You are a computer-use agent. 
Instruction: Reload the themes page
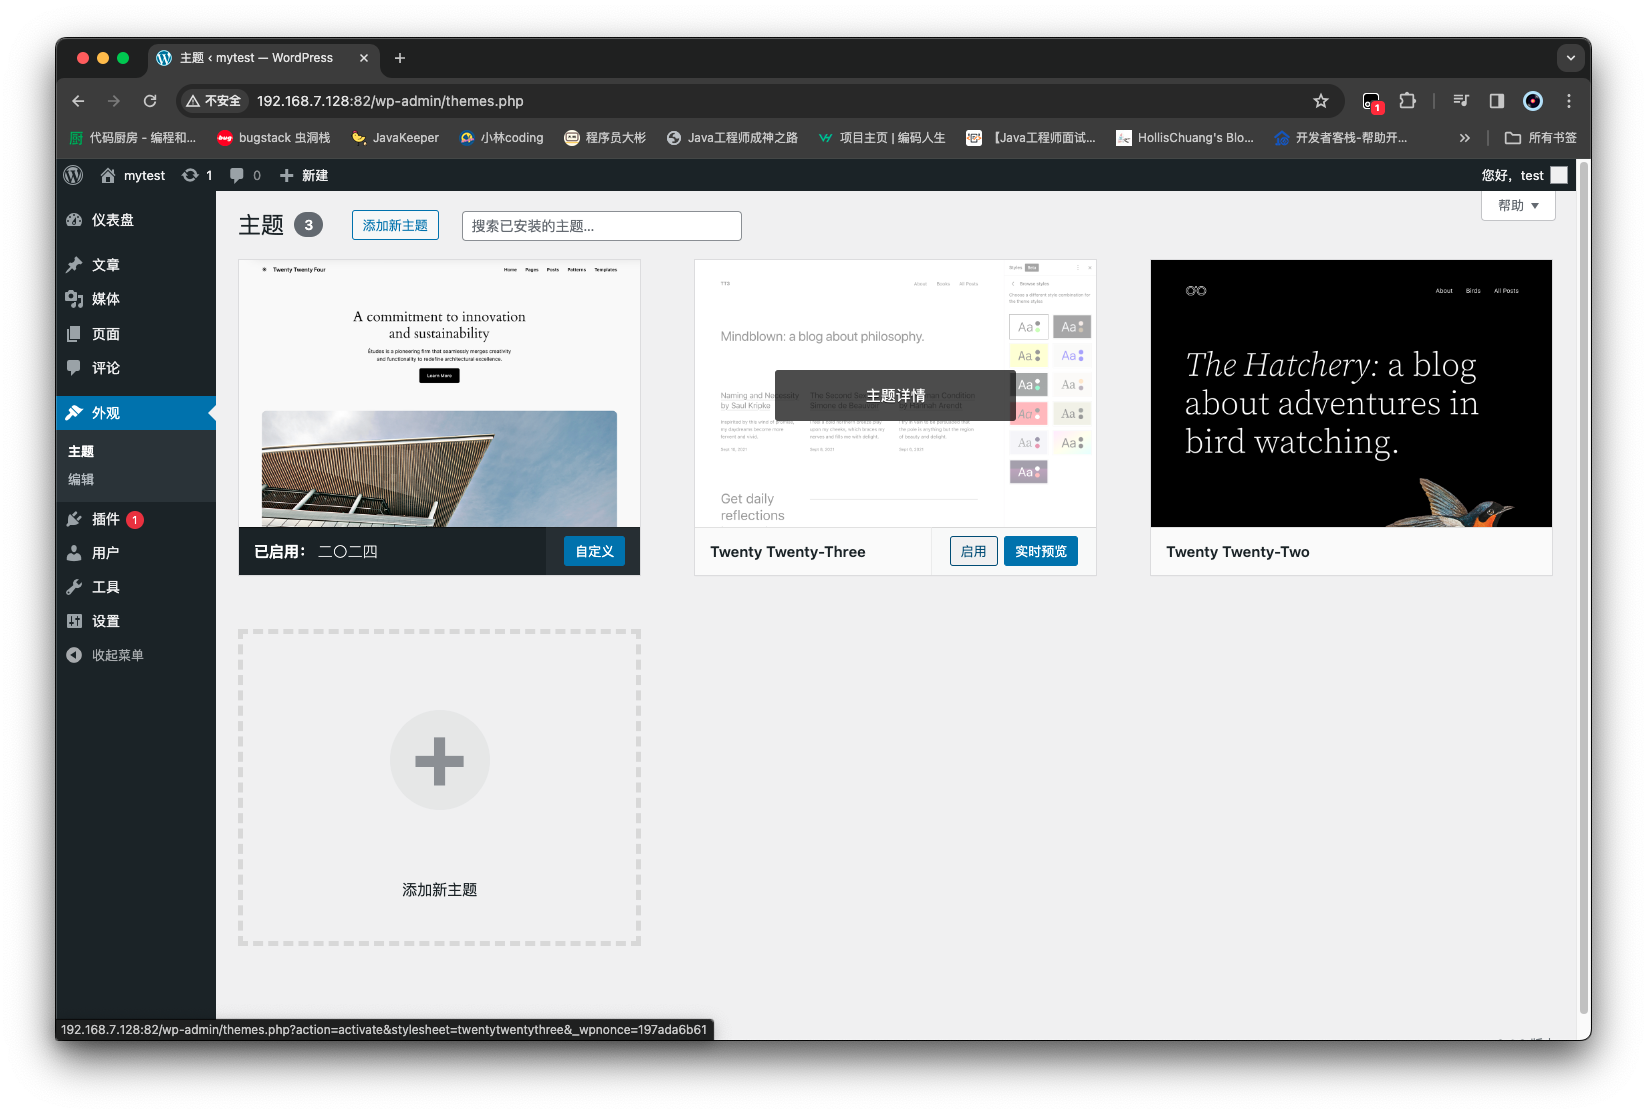pos(150,101)
